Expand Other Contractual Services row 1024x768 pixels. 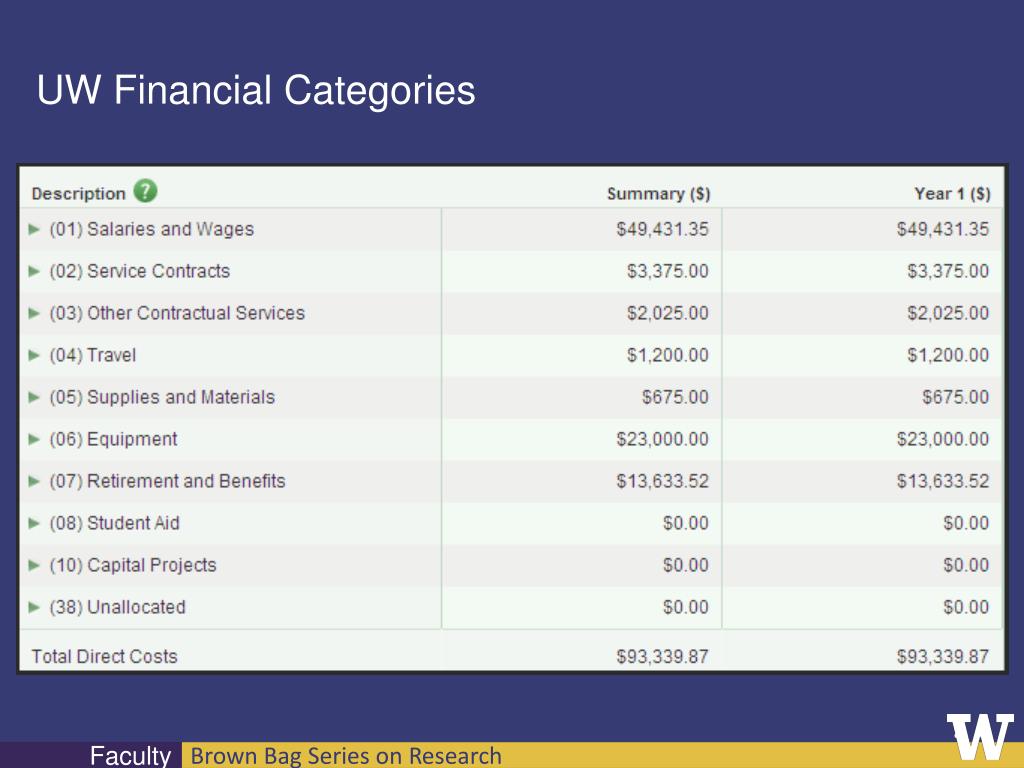35,313
